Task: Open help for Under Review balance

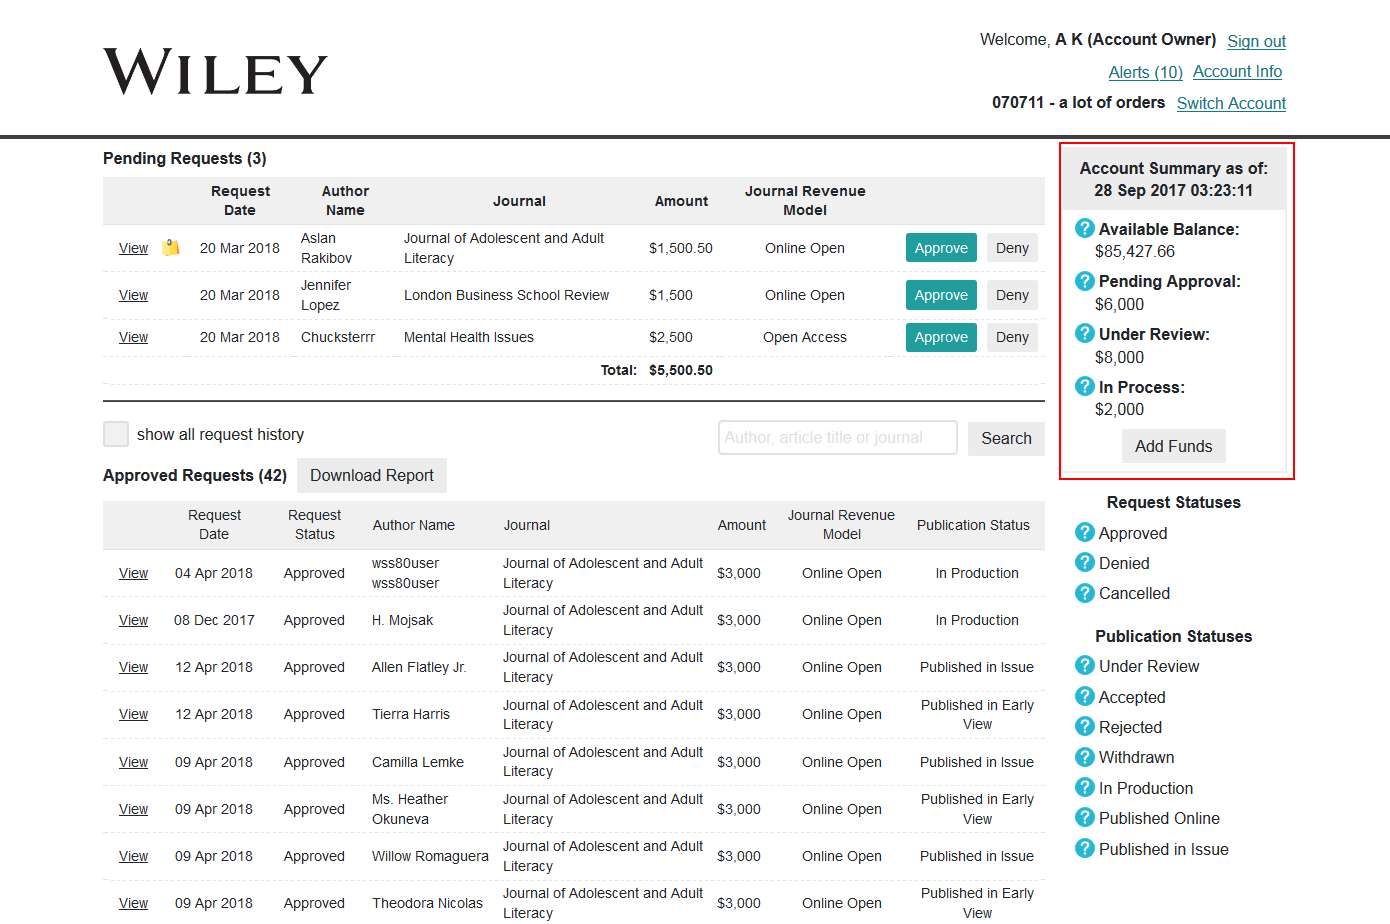Action: (1084, 333)
